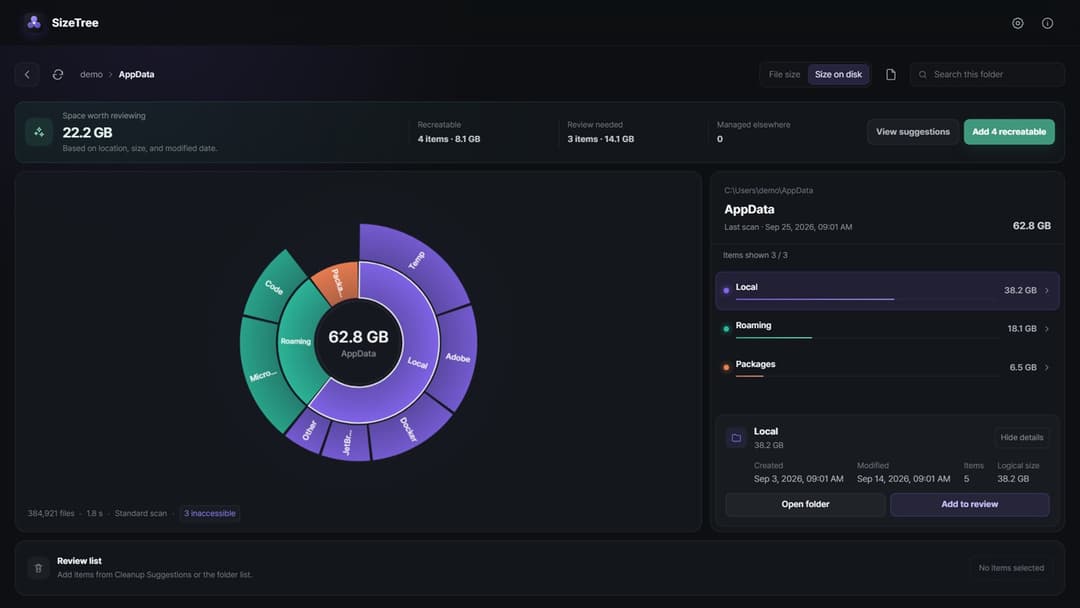Open settings via the gear icon

click(x=1017, y=23)
